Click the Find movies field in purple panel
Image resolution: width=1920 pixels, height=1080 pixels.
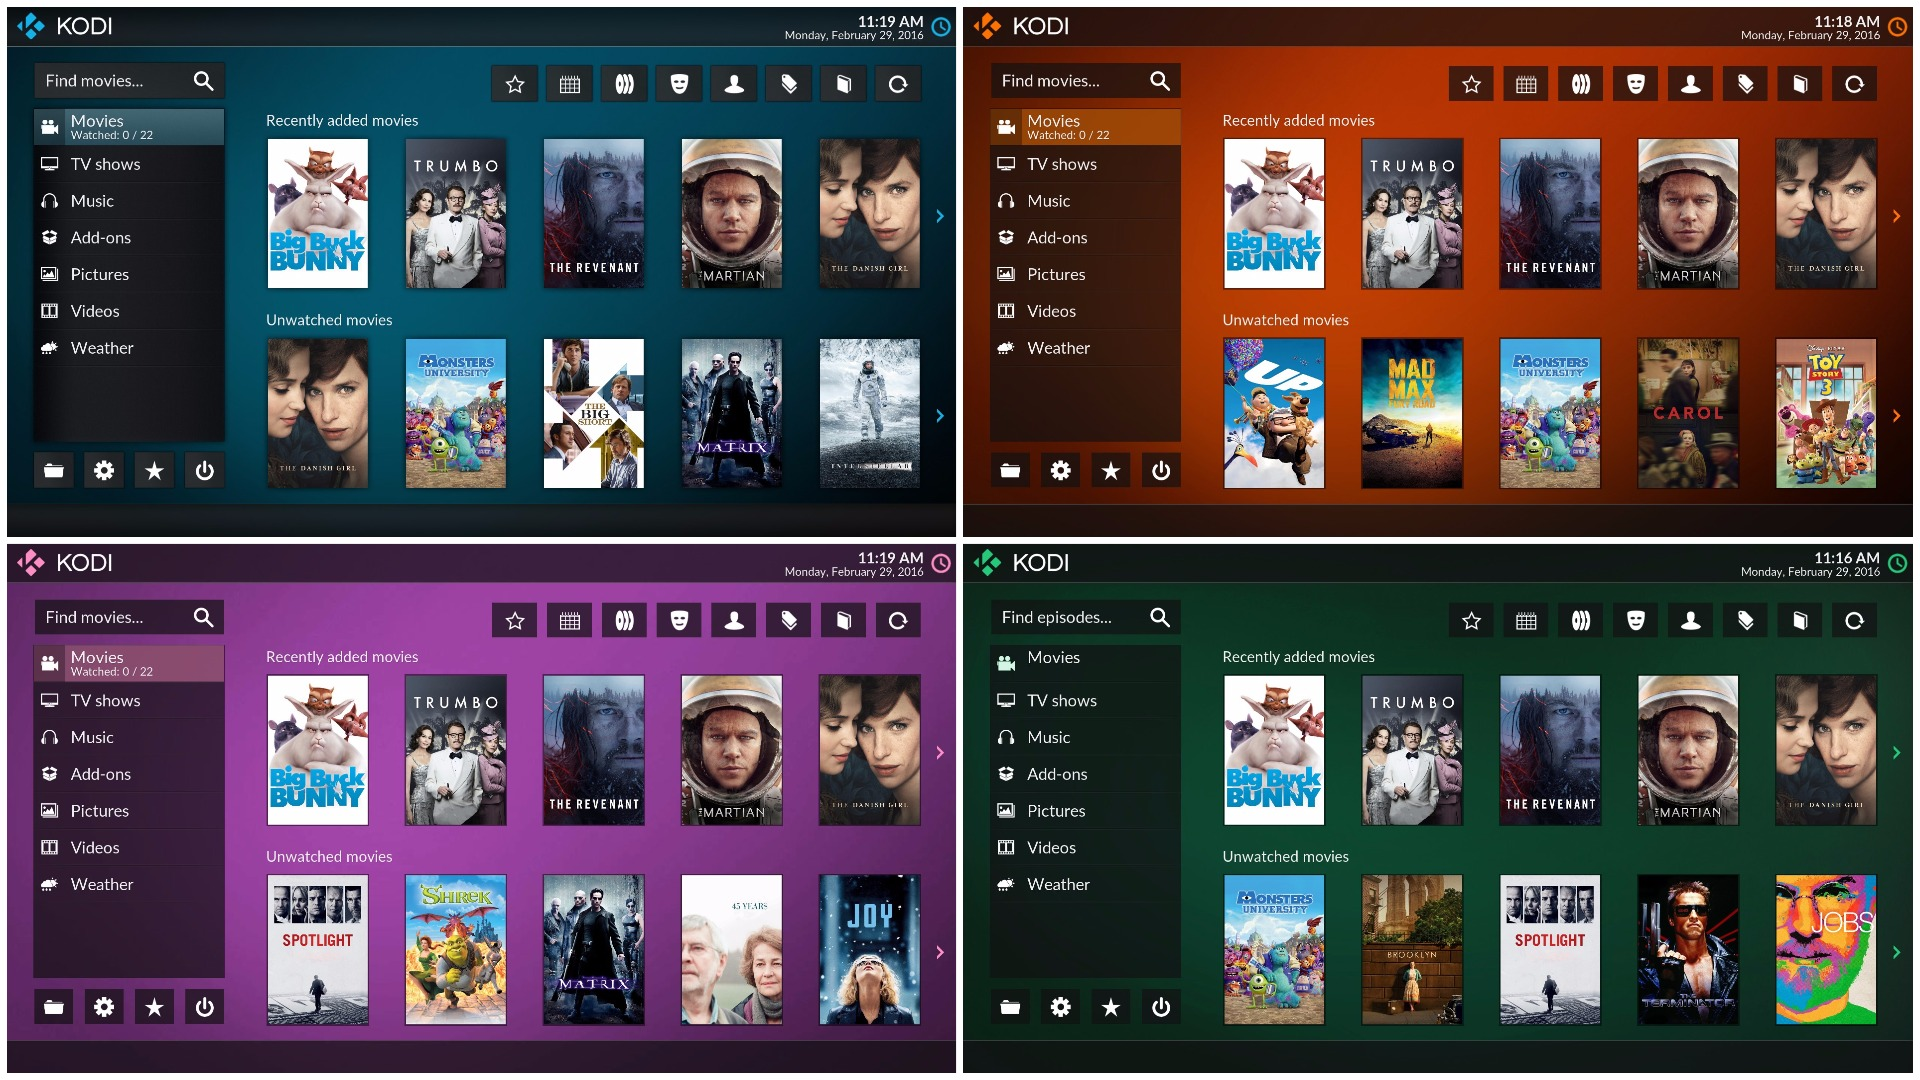(129, 617)
